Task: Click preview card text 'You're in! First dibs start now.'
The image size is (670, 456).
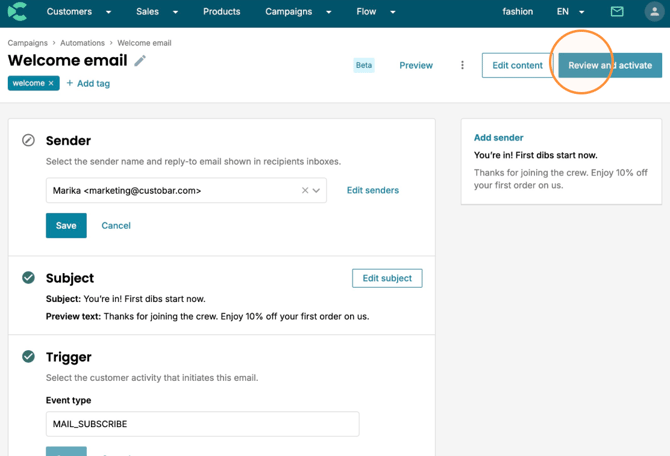Action: click(535, 155)
